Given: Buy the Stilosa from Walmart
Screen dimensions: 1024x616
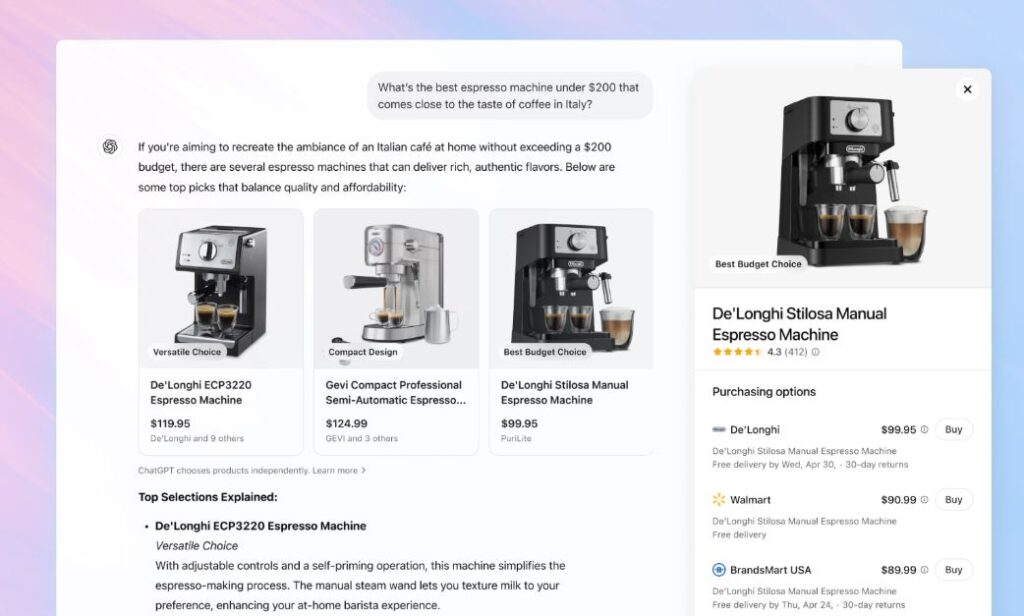Looking at the screenshot, I should click(953, 500).
